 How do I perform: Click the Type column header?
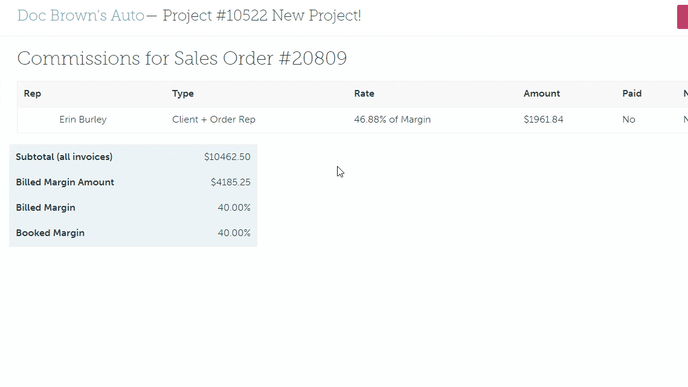(183, 93)
